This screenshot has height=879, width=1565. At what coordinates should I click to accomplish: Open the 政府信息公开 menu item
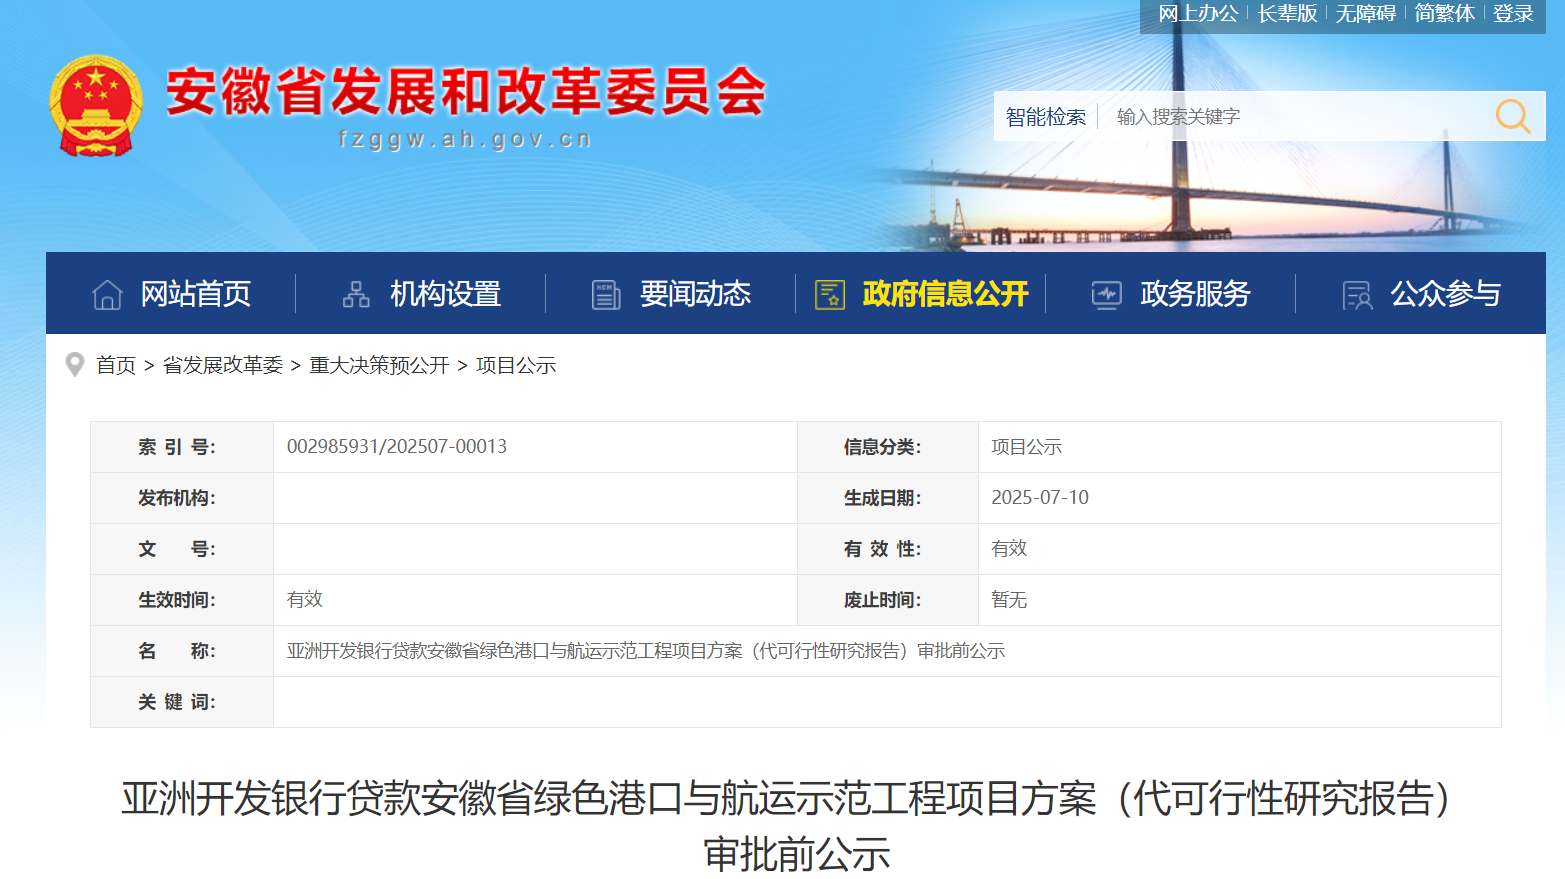945,294
